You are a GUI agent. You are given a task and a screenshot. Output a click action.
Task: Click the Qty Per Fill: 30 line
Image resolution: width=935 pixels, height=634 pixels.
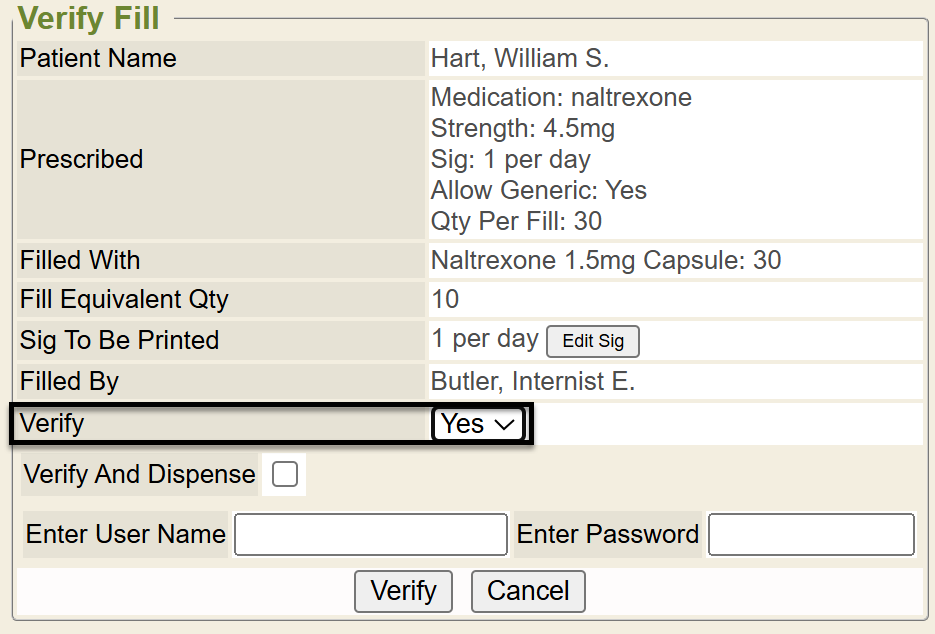[516, 221]
